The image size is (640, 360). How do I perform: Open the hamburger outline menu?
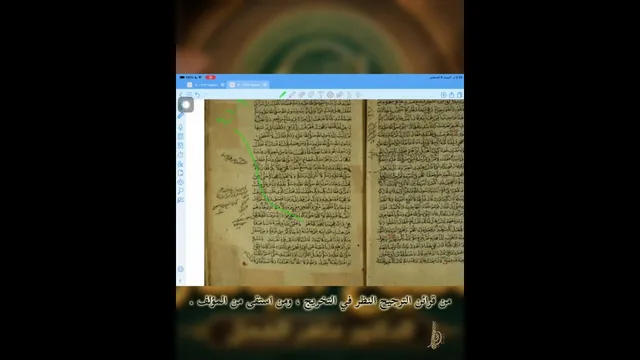pyautogui.click(x=189, y=95)
